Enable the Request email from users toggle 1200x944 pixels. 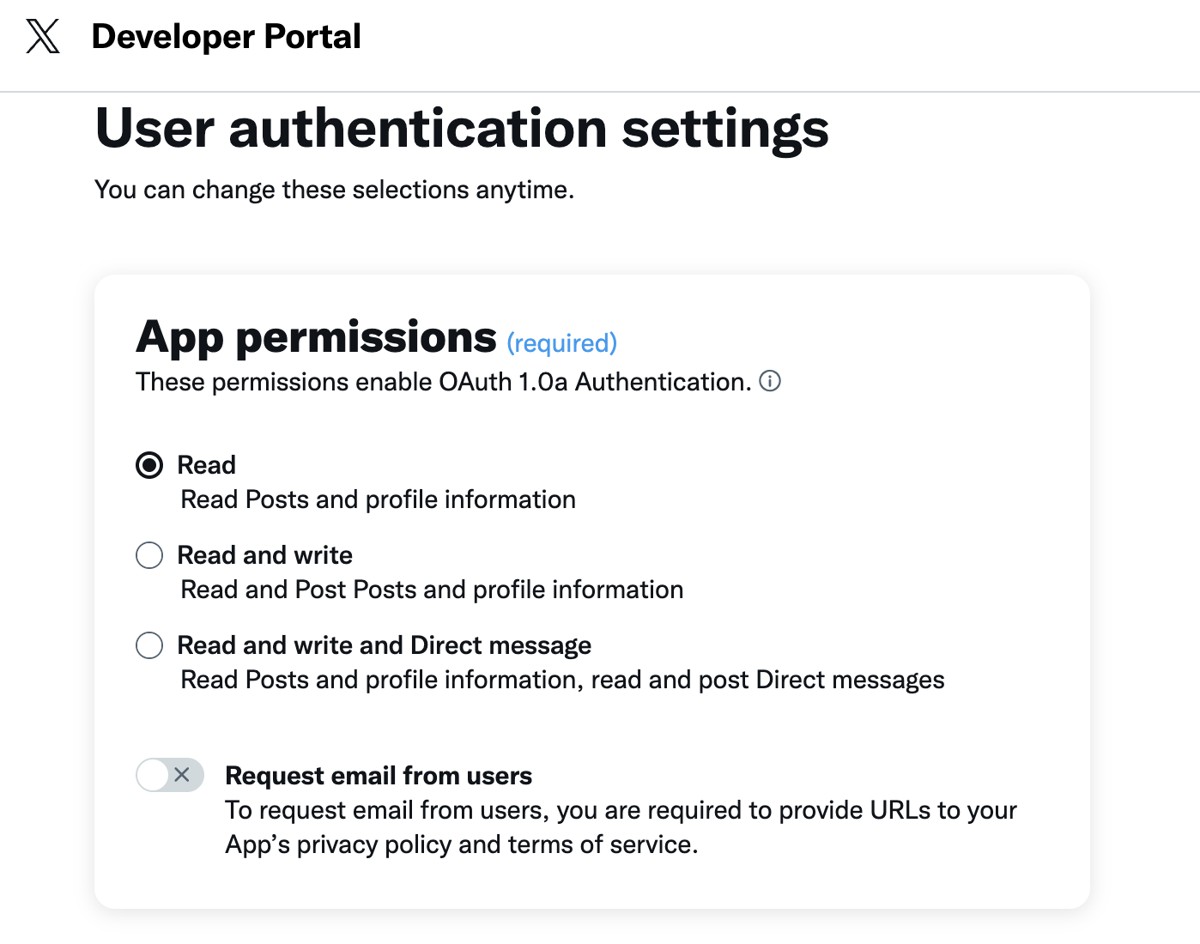coord(169,775)
